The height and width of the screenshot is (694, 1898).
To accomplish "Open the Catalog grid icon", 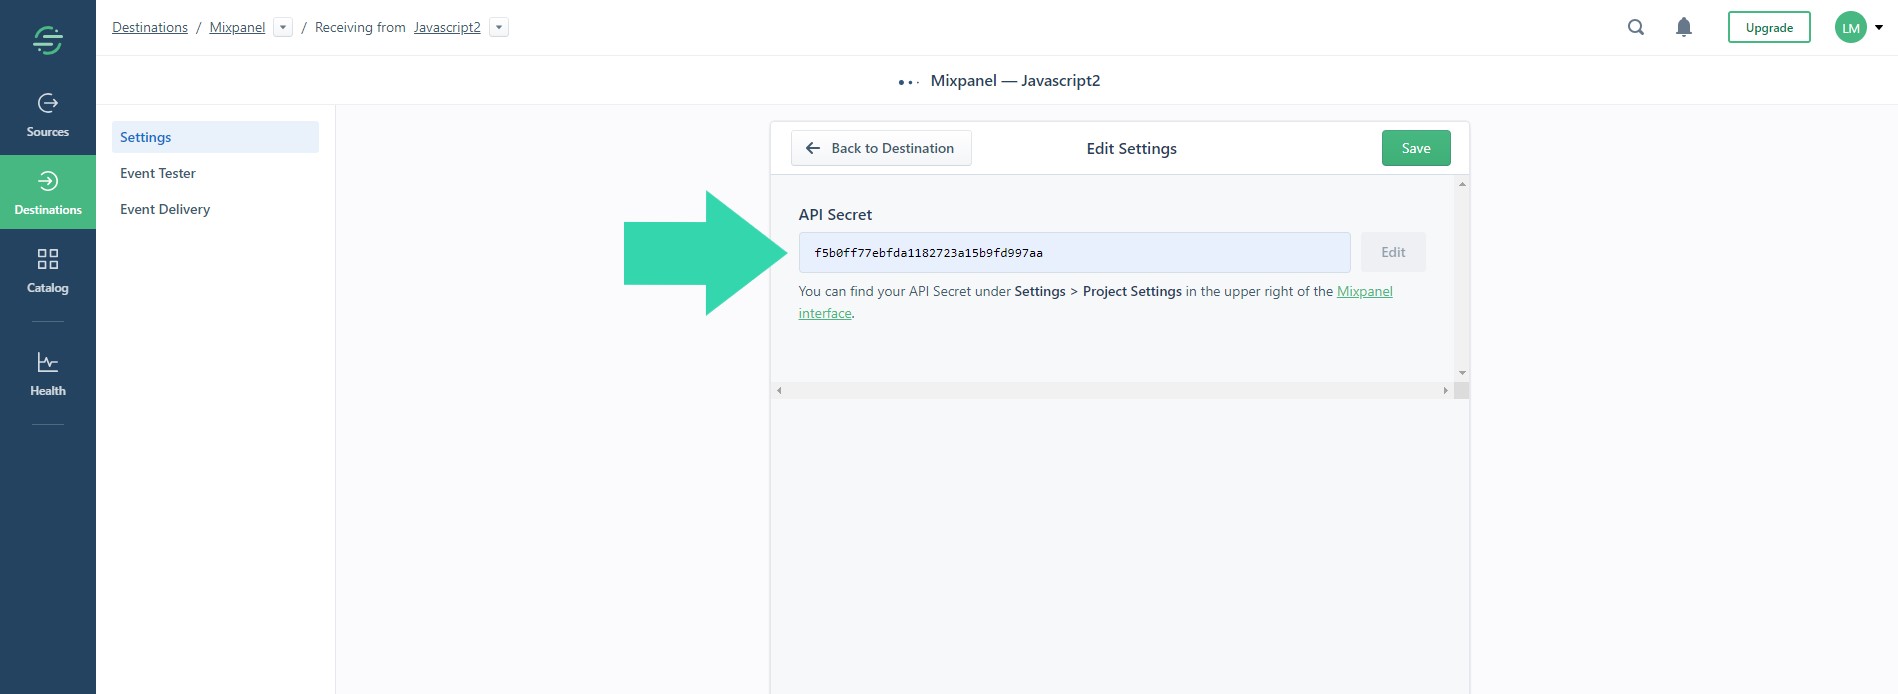I will click(x=47, y=260).
